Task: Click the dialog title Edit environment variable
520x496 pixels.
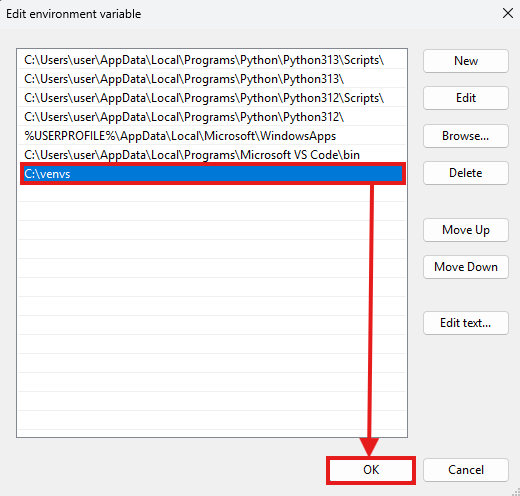Action: (x=74, y=14)
